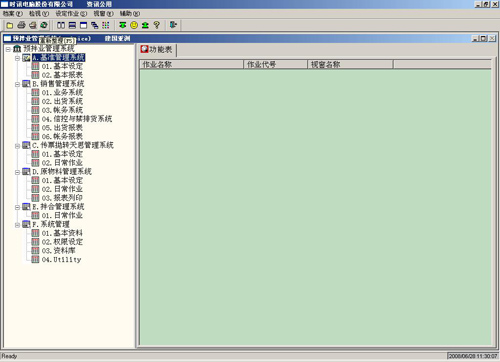Select A. 基准管理系统 tree node label
Screen dimensions: 500x362
click(58, 58)
